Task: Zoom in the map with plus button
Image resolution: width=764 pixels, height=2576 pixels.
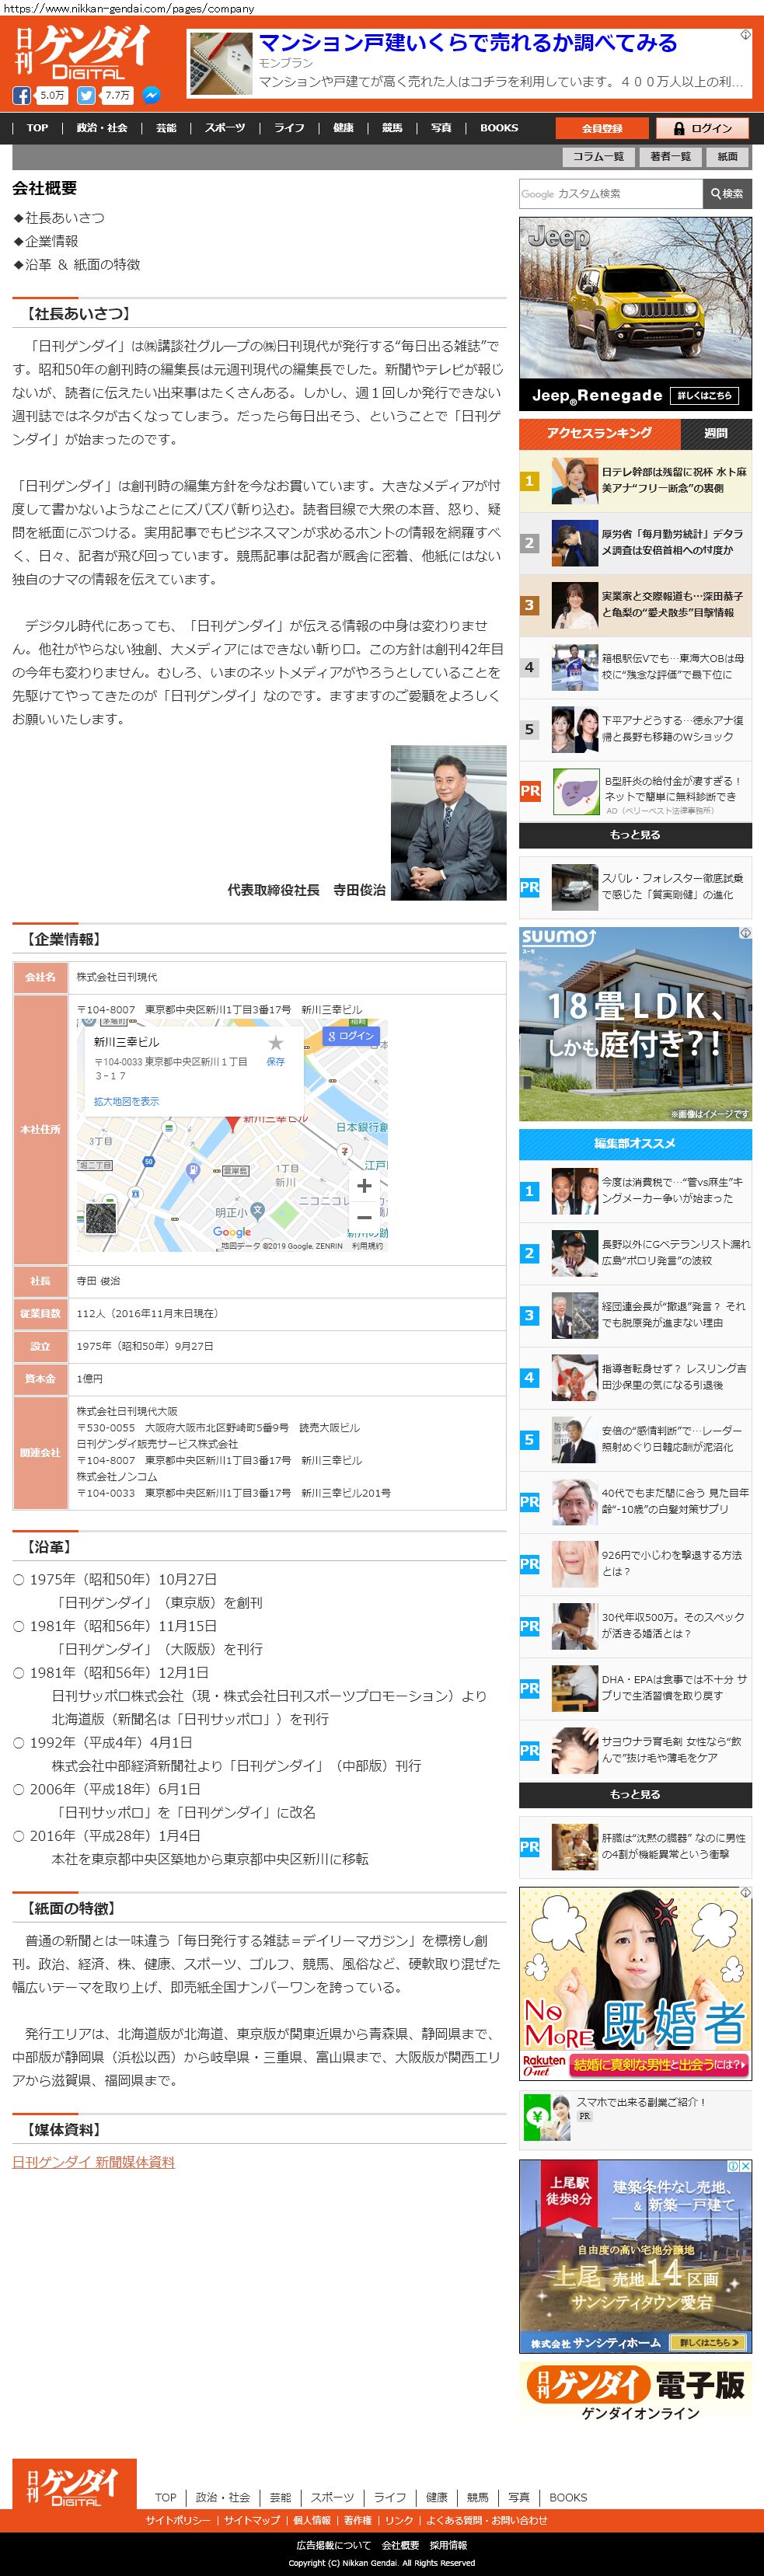Action: pos(364,1186)
